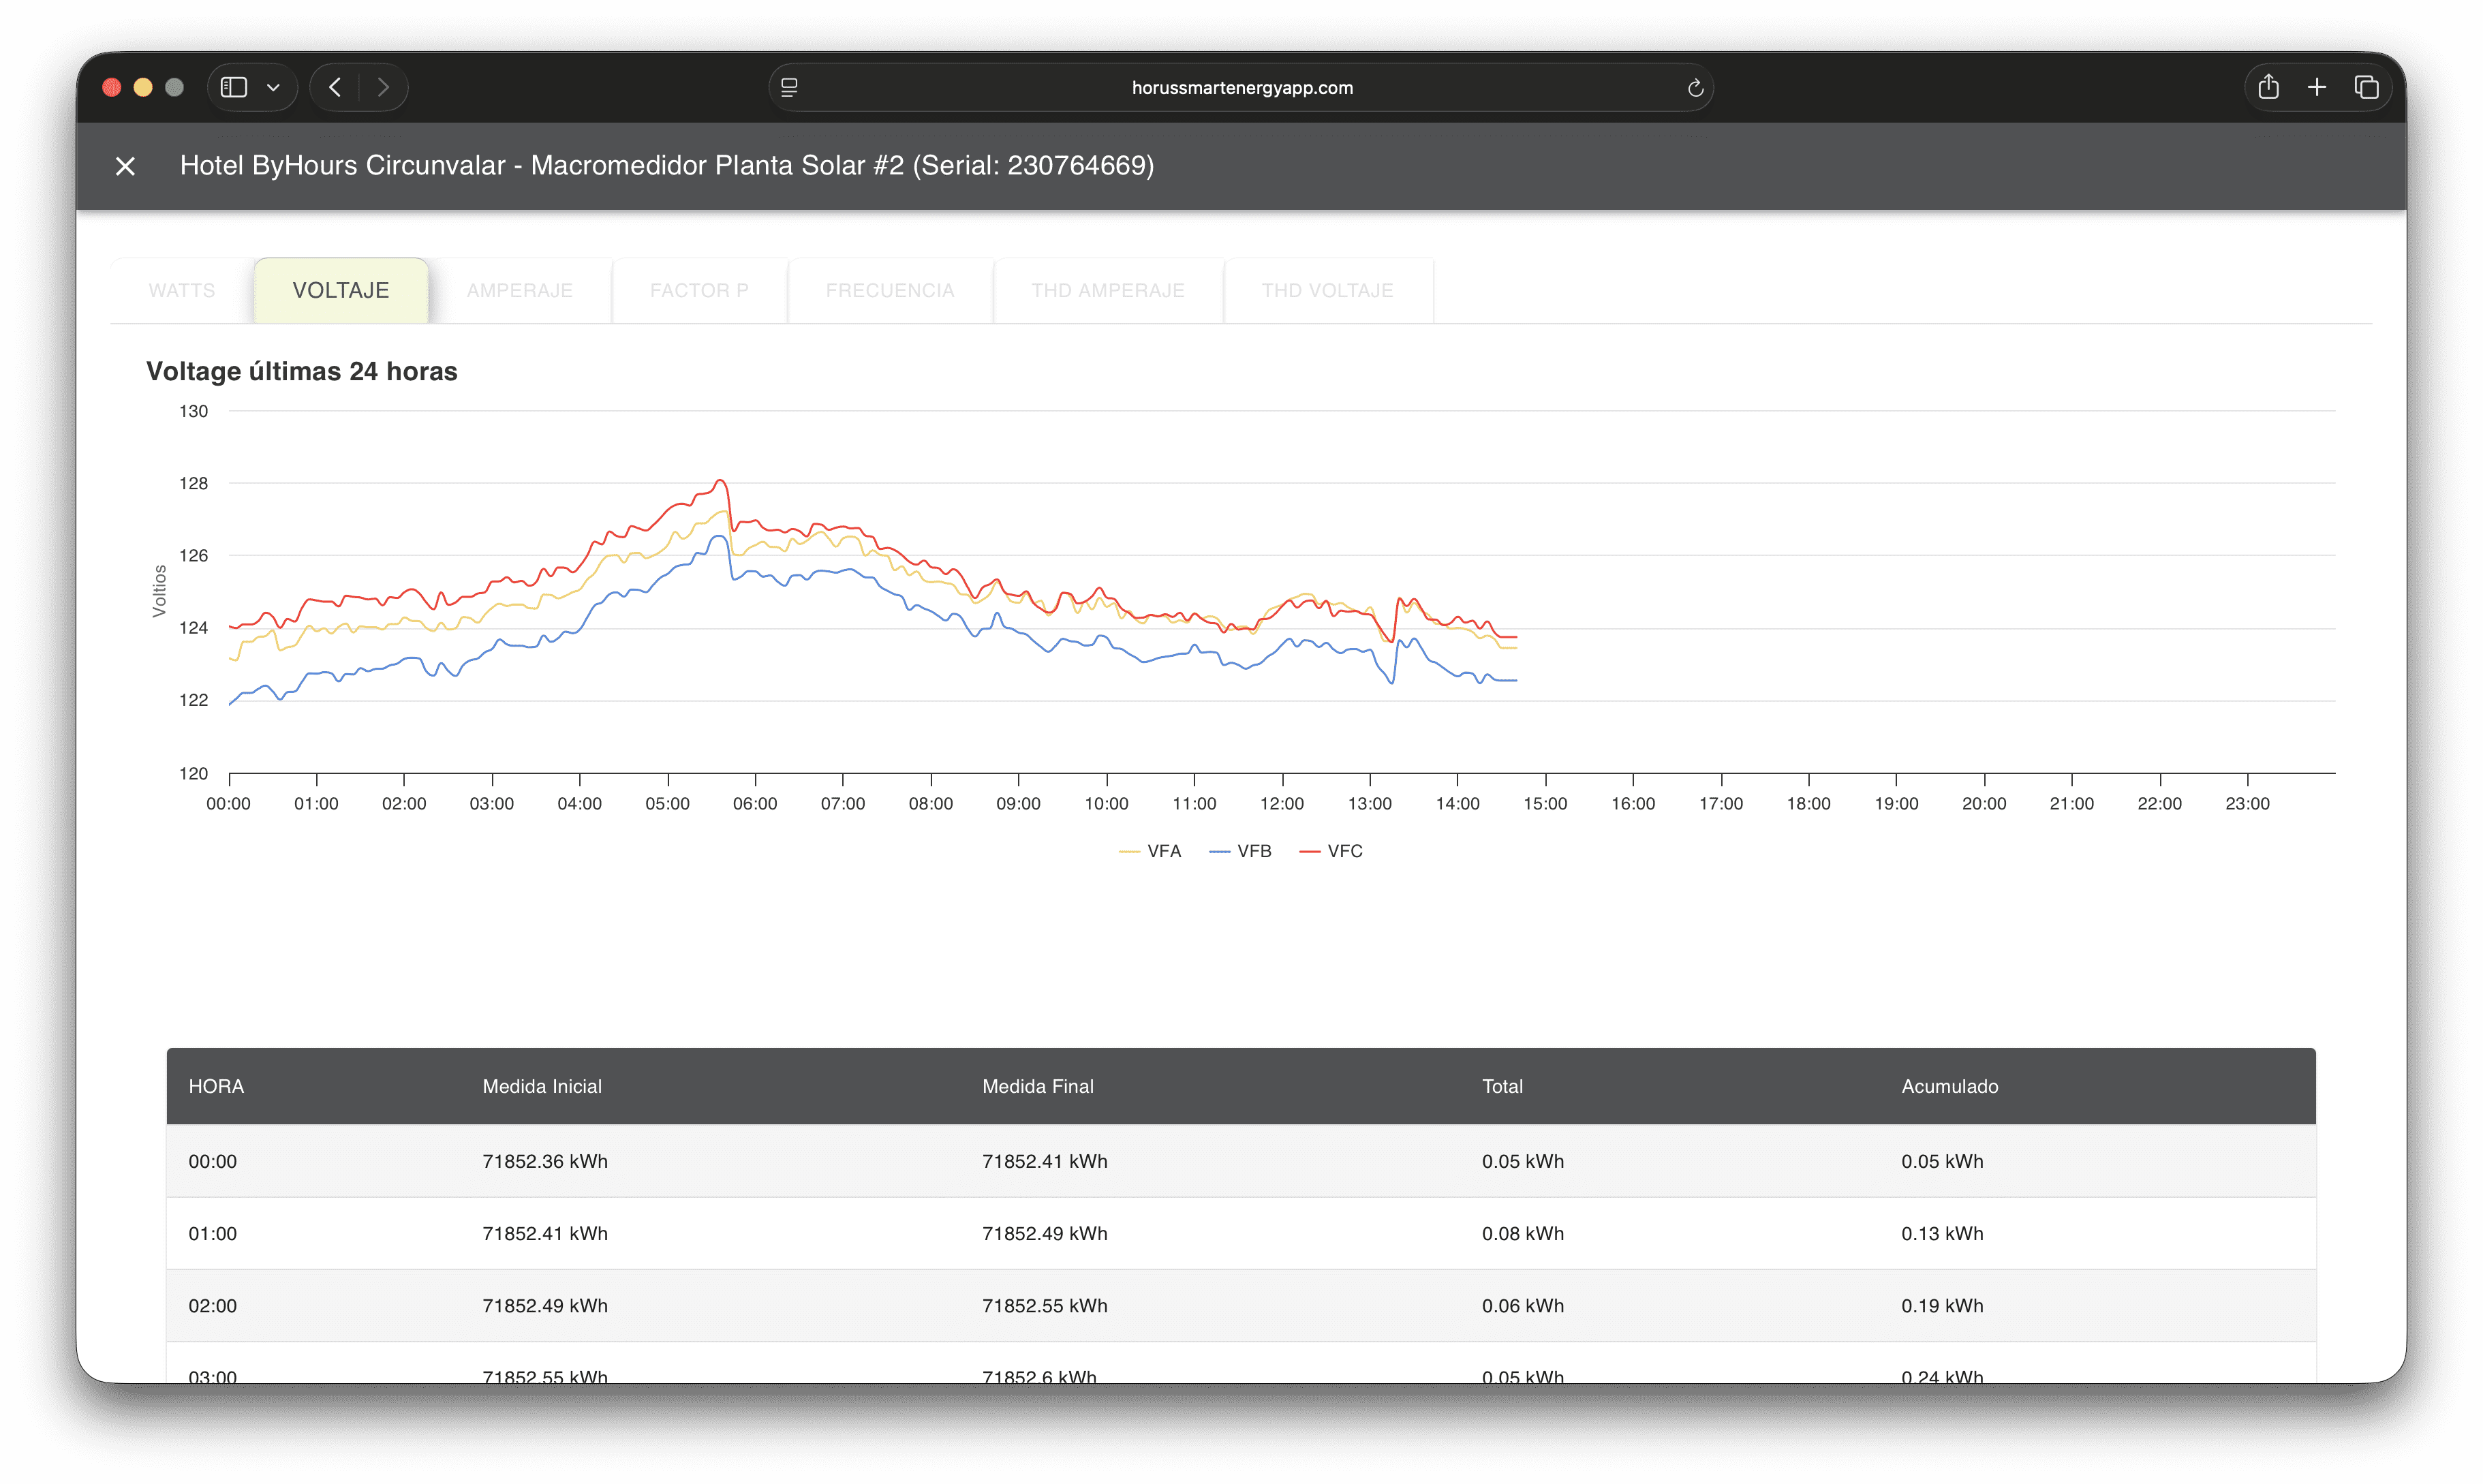Click the Acumulado column header
The height and width of the screenshot is (1484, 2483).
click(x=1950, y=1087)
